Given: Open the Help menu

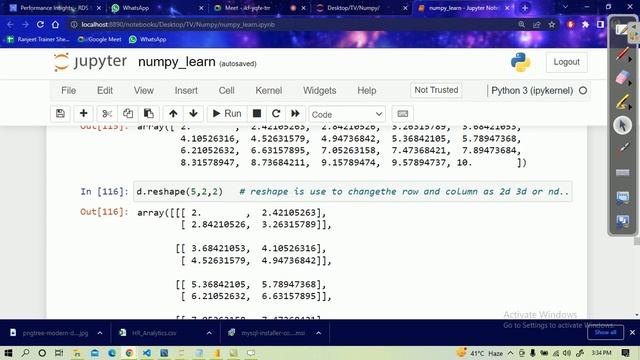Looking at the screenshot, I should click(x=367, y=91).
